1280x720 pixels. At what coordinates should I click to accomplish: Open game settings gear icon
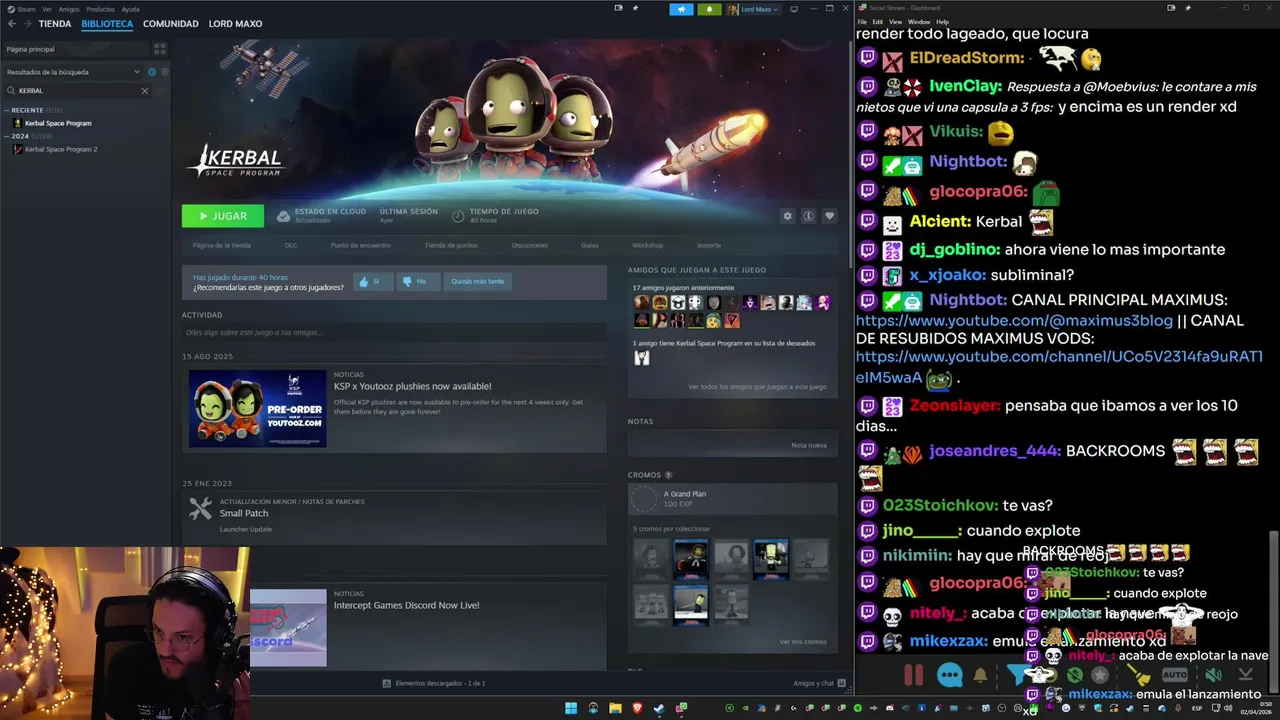coord(787,216)
